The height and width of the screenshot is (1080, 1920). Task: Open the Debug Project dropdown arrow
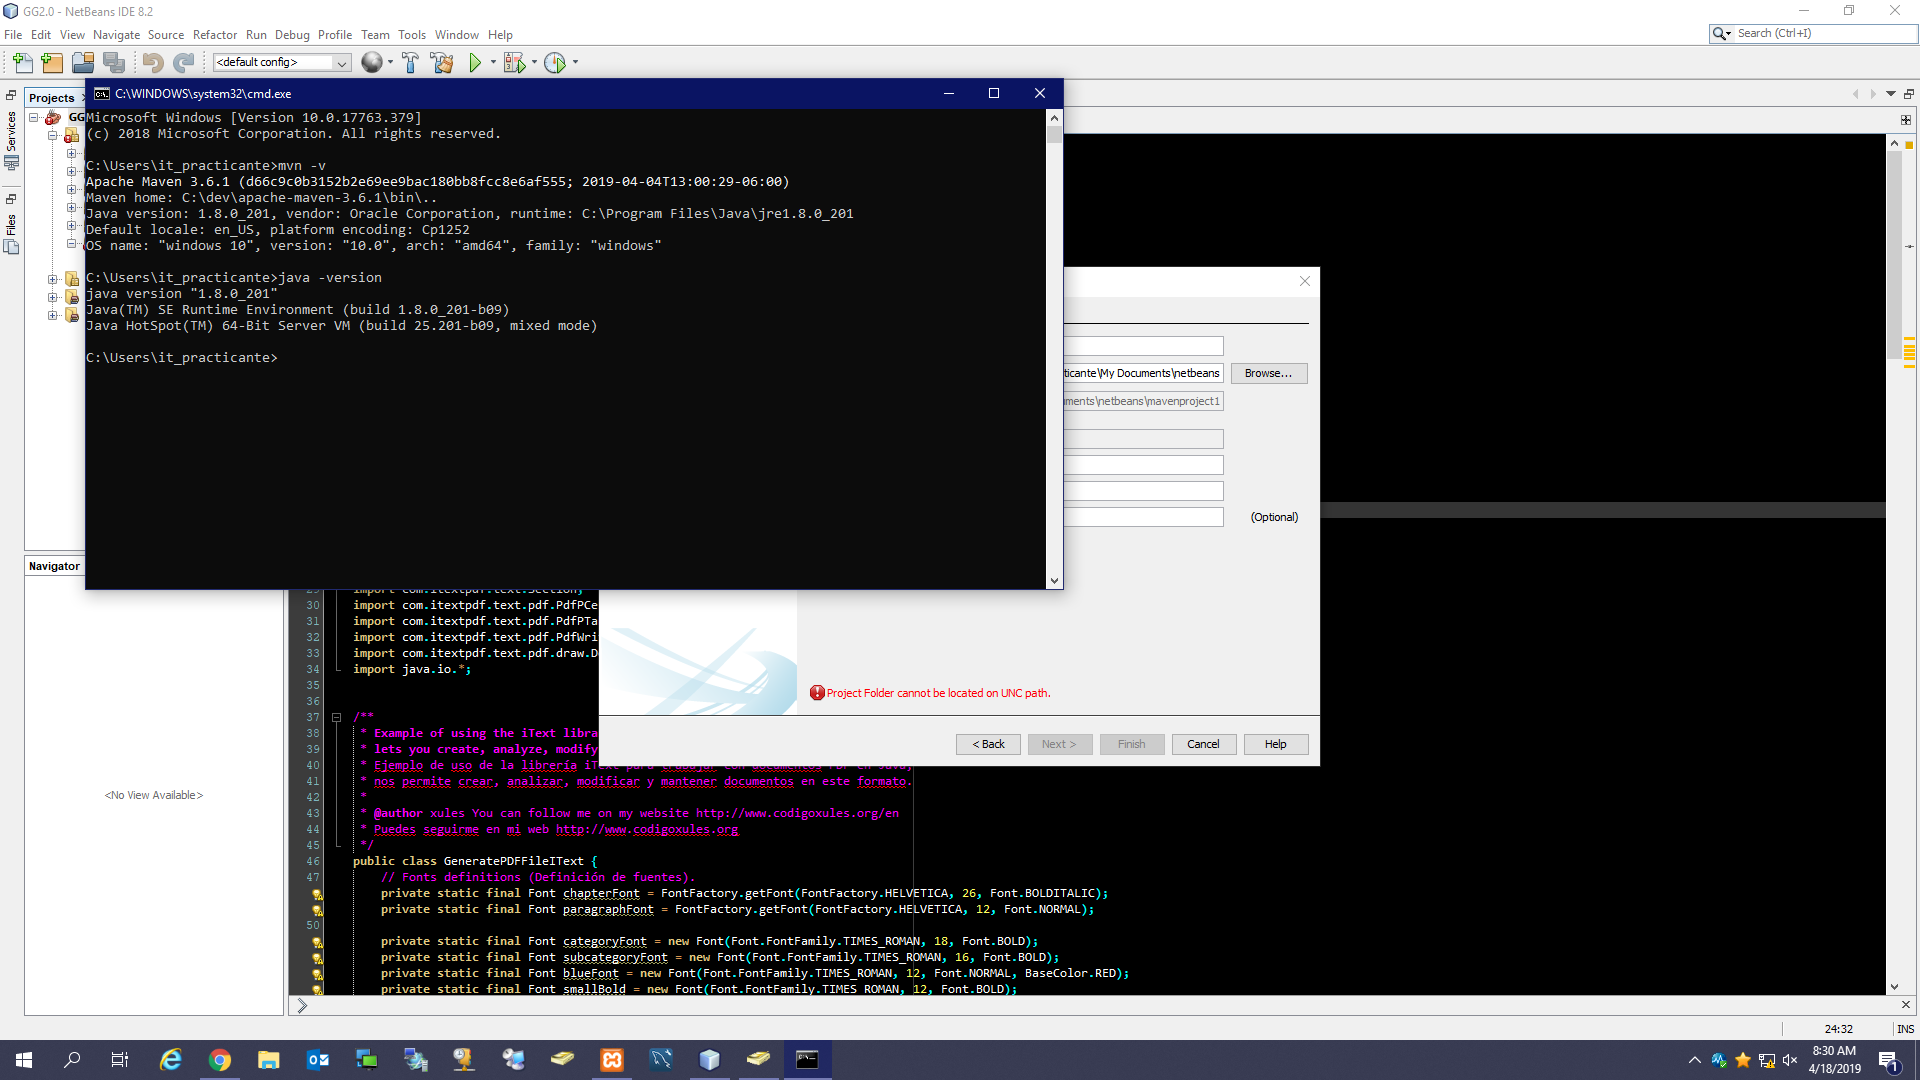pyautogui.click(x=534, y=62)
